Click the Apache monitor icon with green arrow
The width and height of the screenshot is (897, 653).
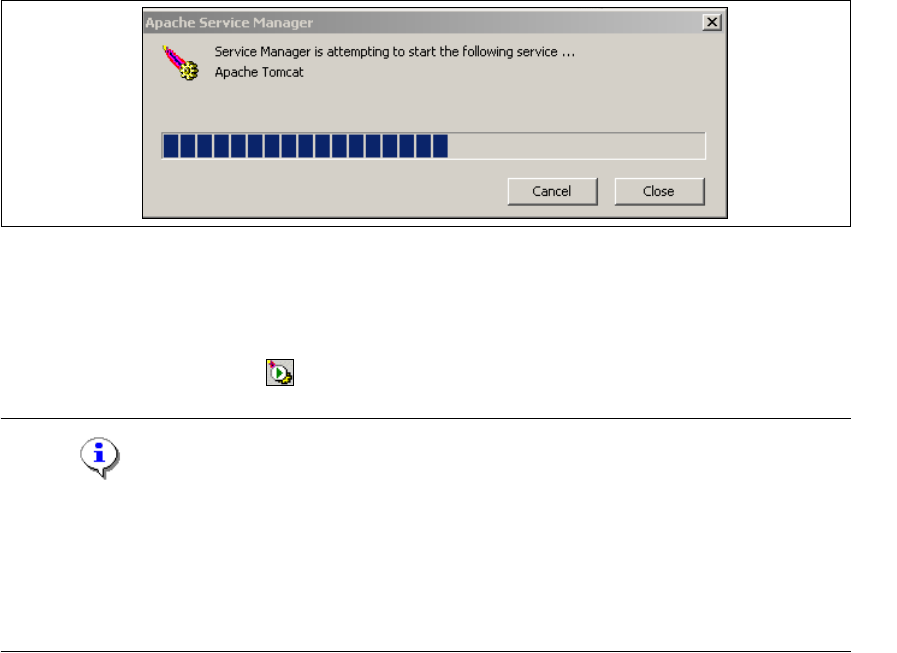click(x=280, y=373)
